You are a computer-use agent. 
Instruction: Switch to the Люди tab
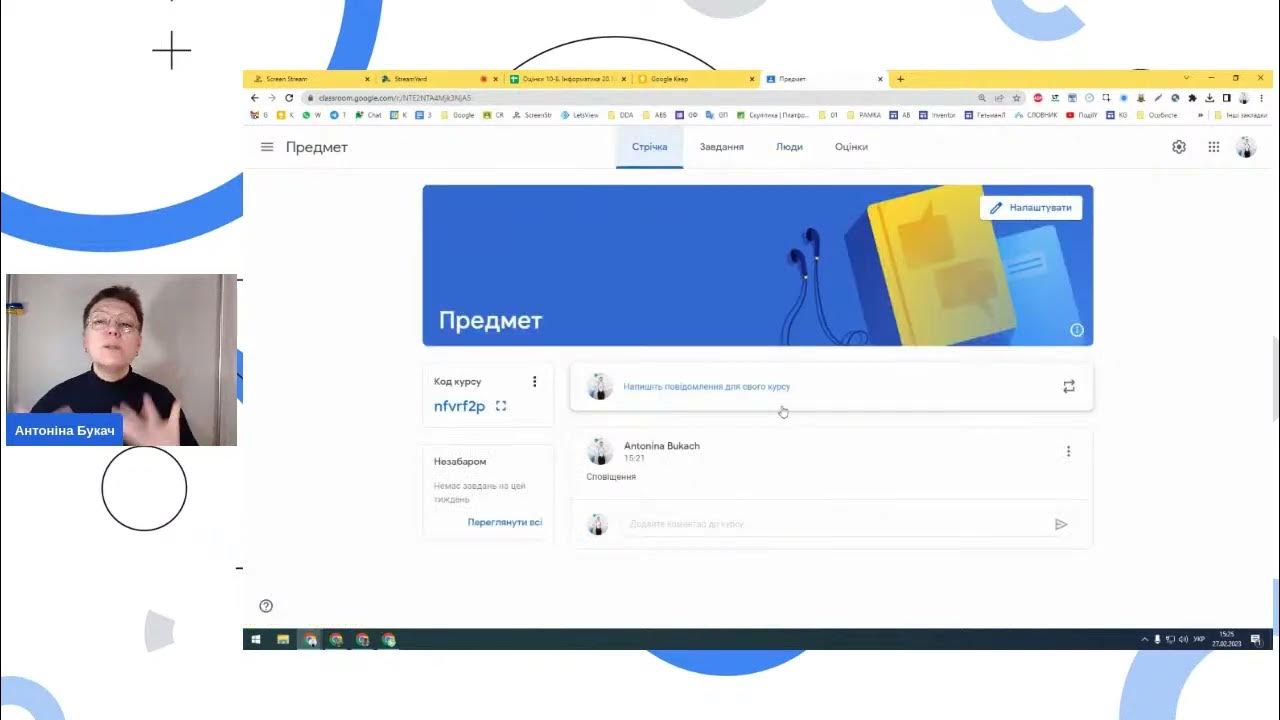789,147
